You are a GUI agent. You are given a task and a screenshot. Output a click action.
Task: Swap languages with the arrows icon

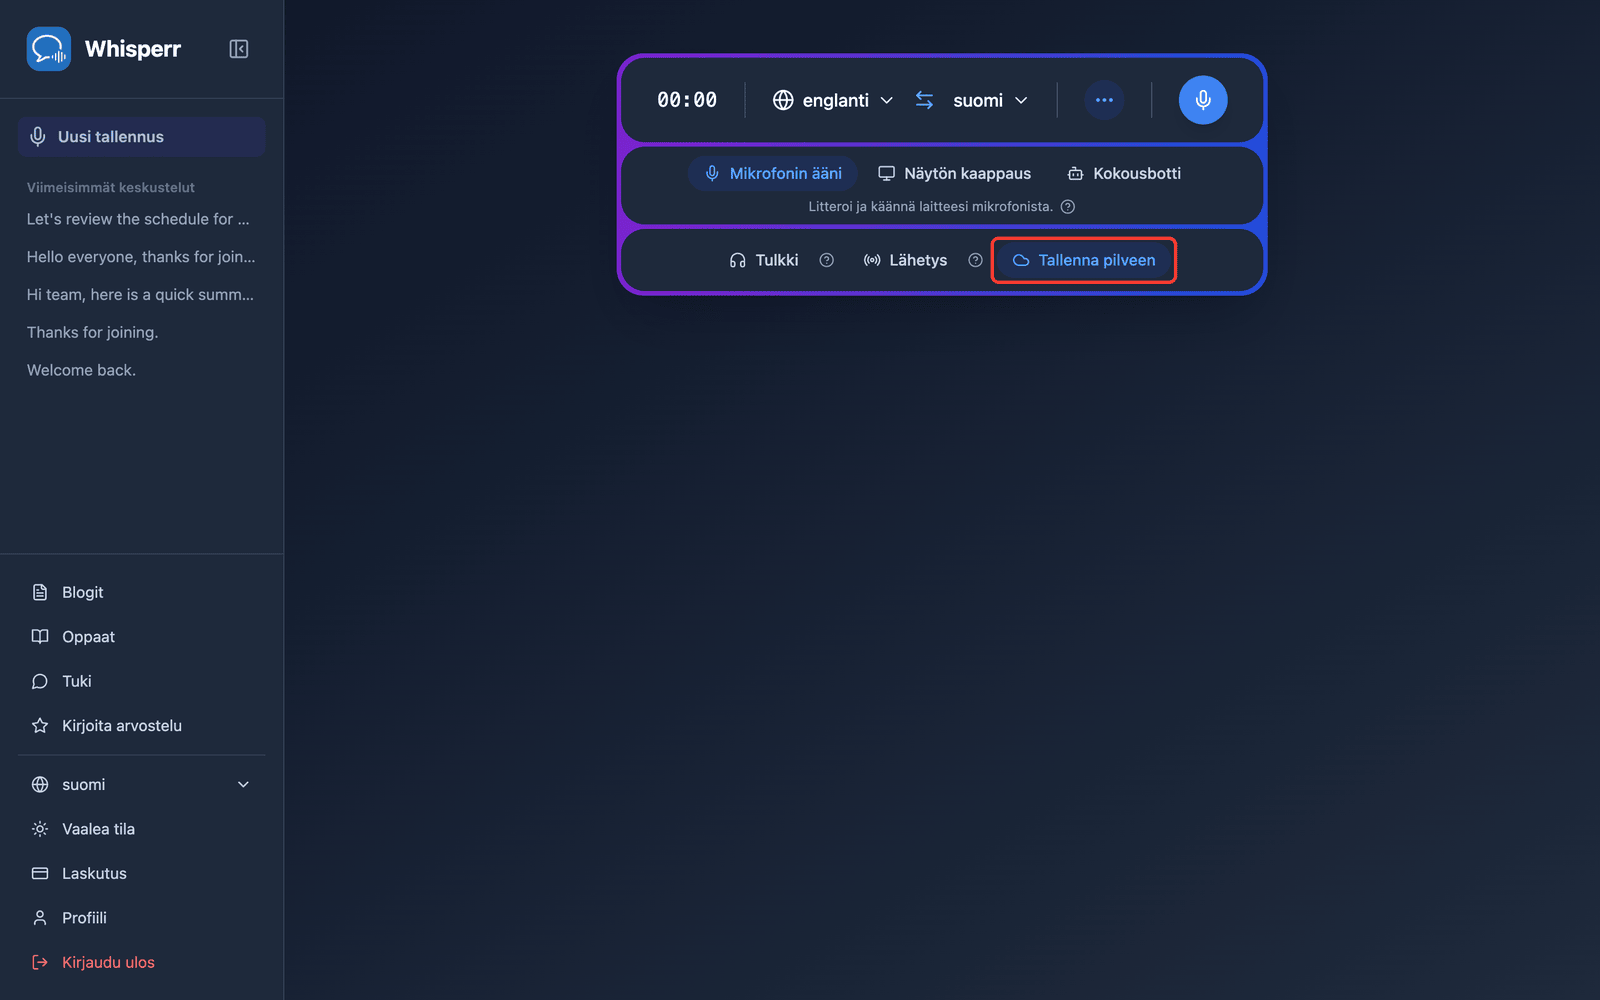coord(924,100)
